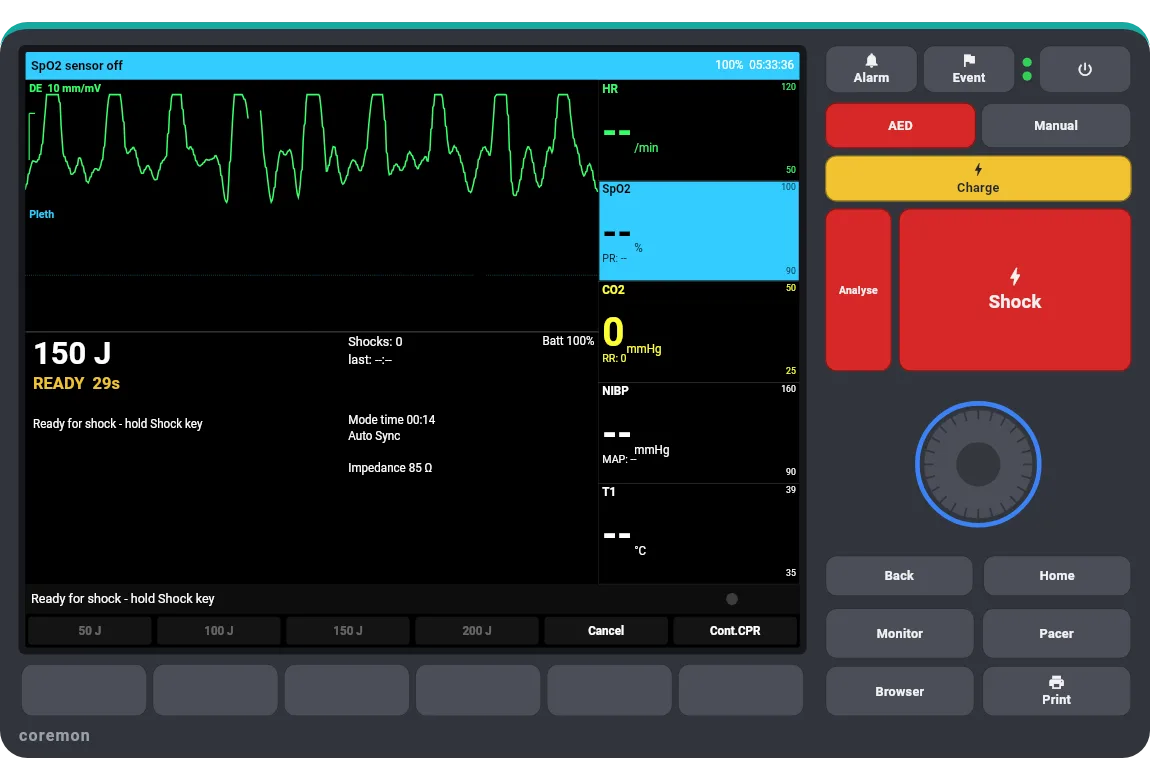Screen dimensions: 1150x780
Task: Click the rotary selection knob
Action: click(x=978, y=464)
